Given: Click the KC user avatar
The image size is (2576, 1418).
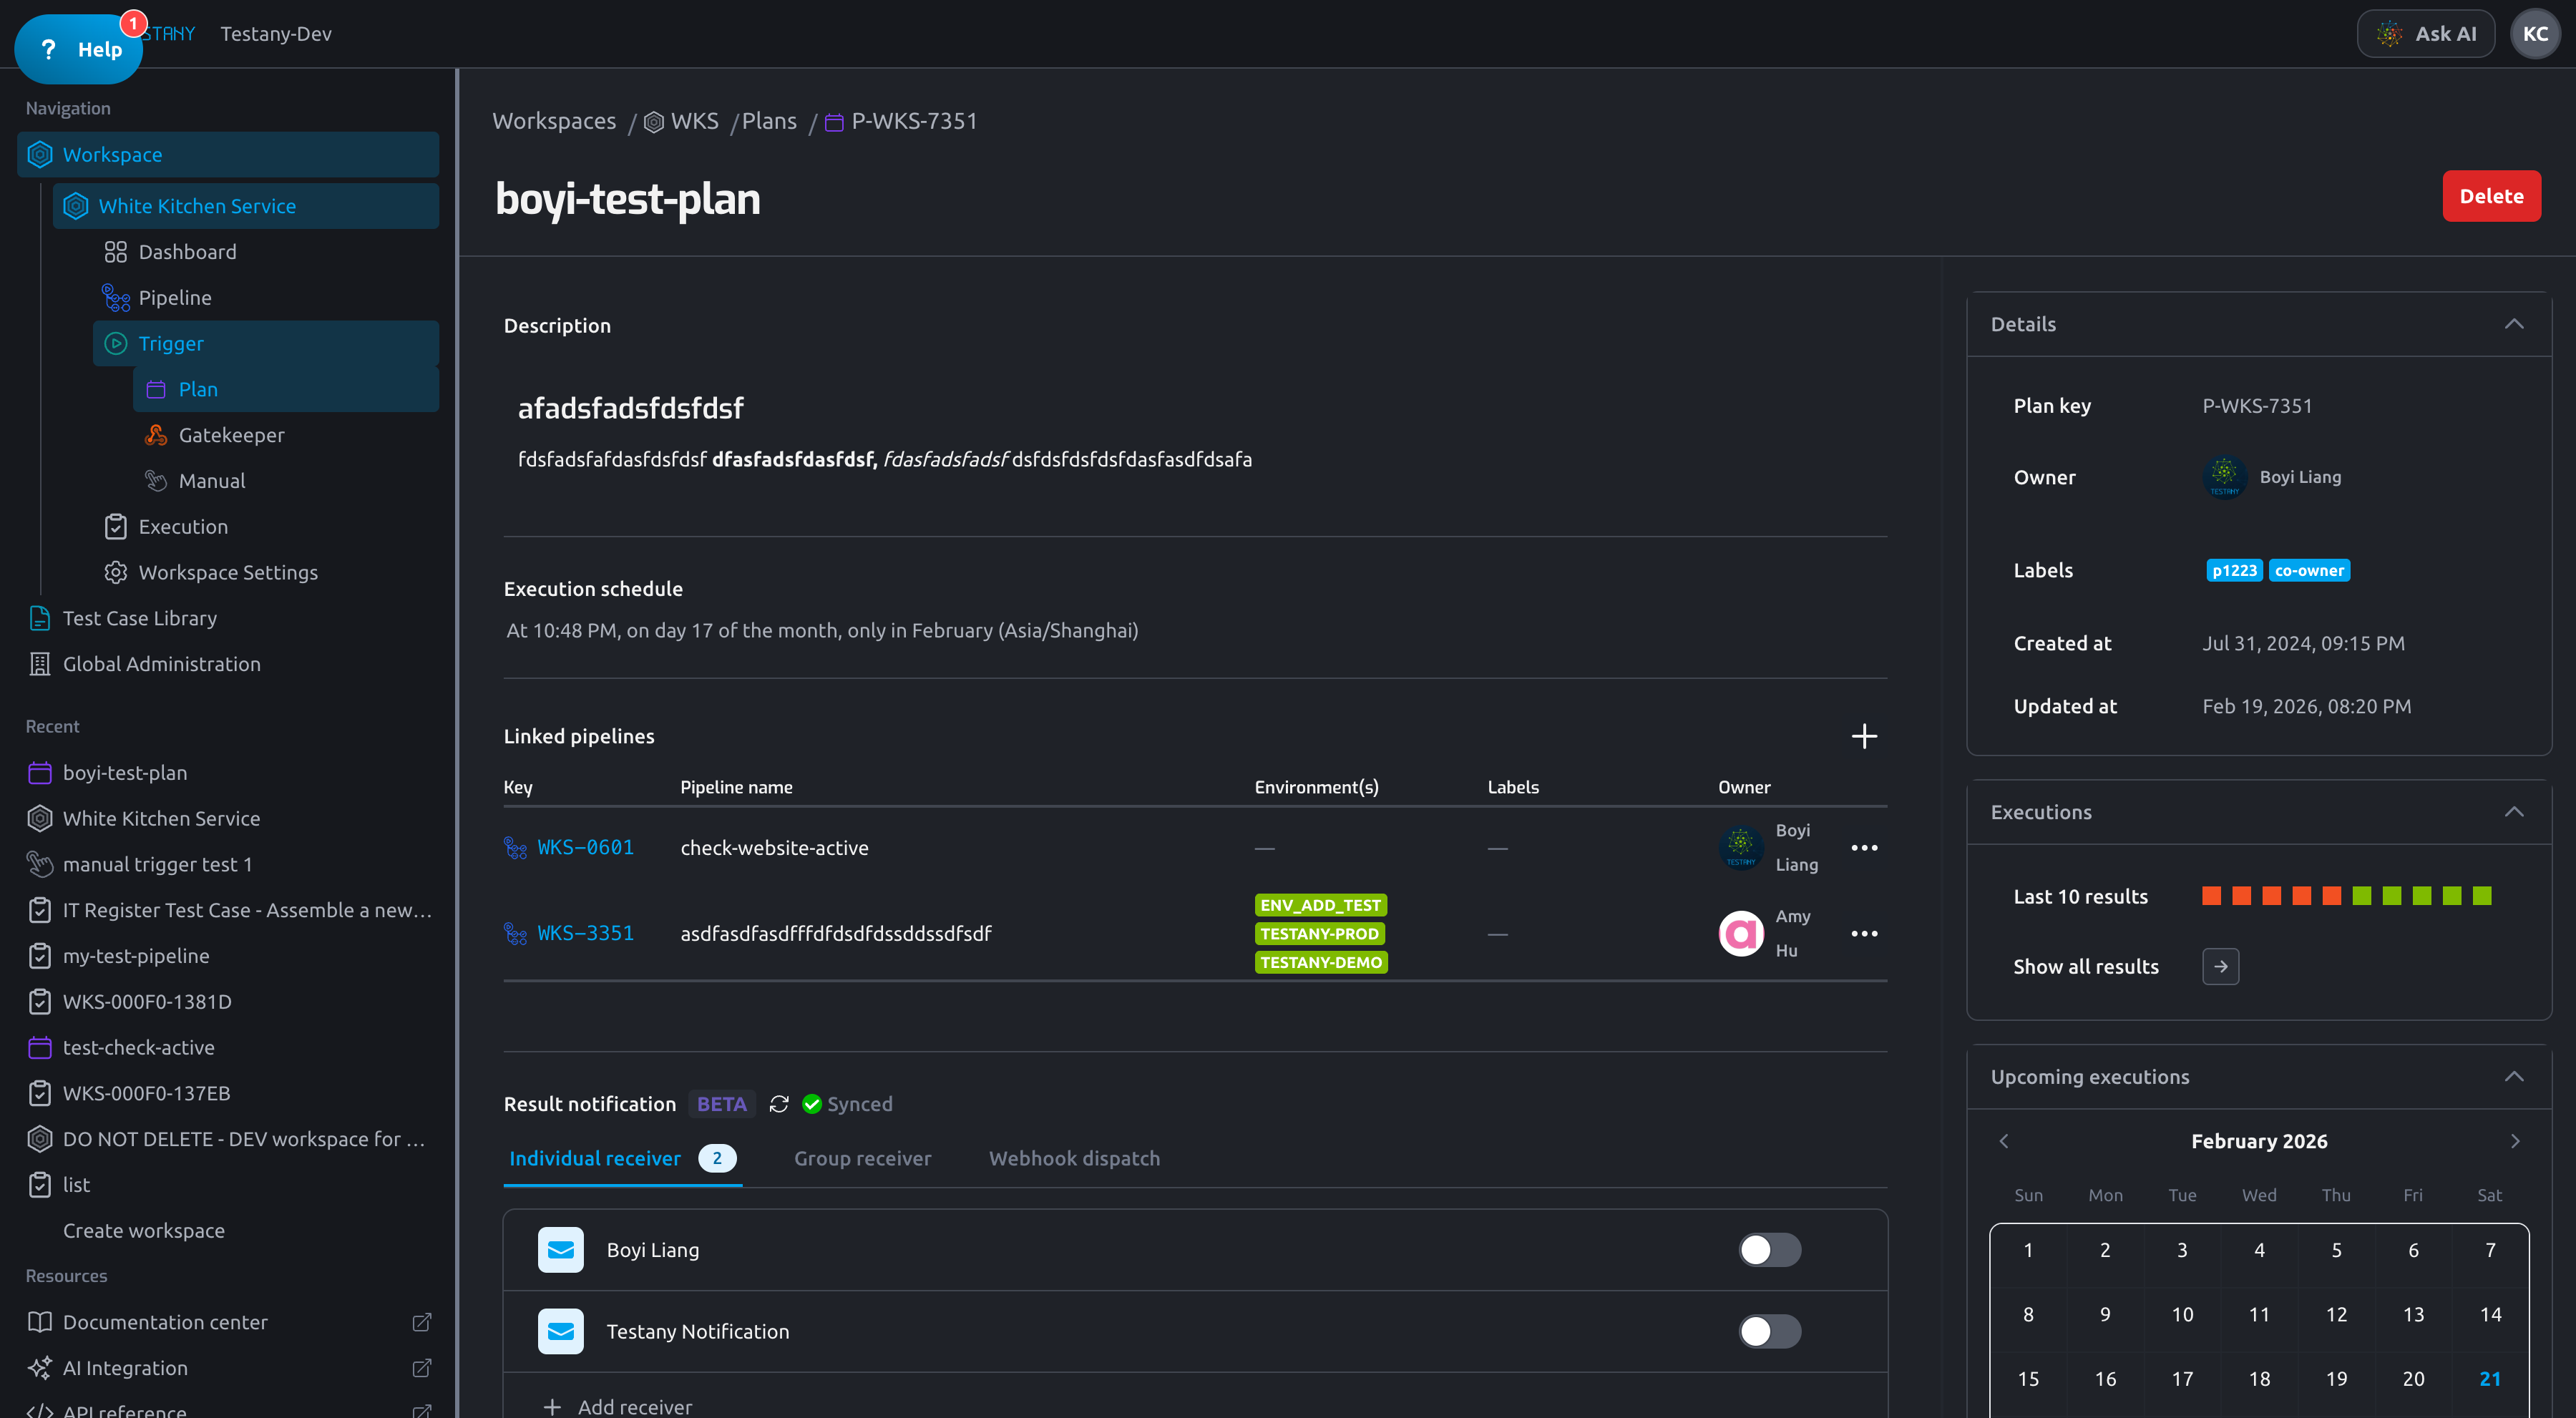Looking at the screenshot, I should click(2535, 34).
